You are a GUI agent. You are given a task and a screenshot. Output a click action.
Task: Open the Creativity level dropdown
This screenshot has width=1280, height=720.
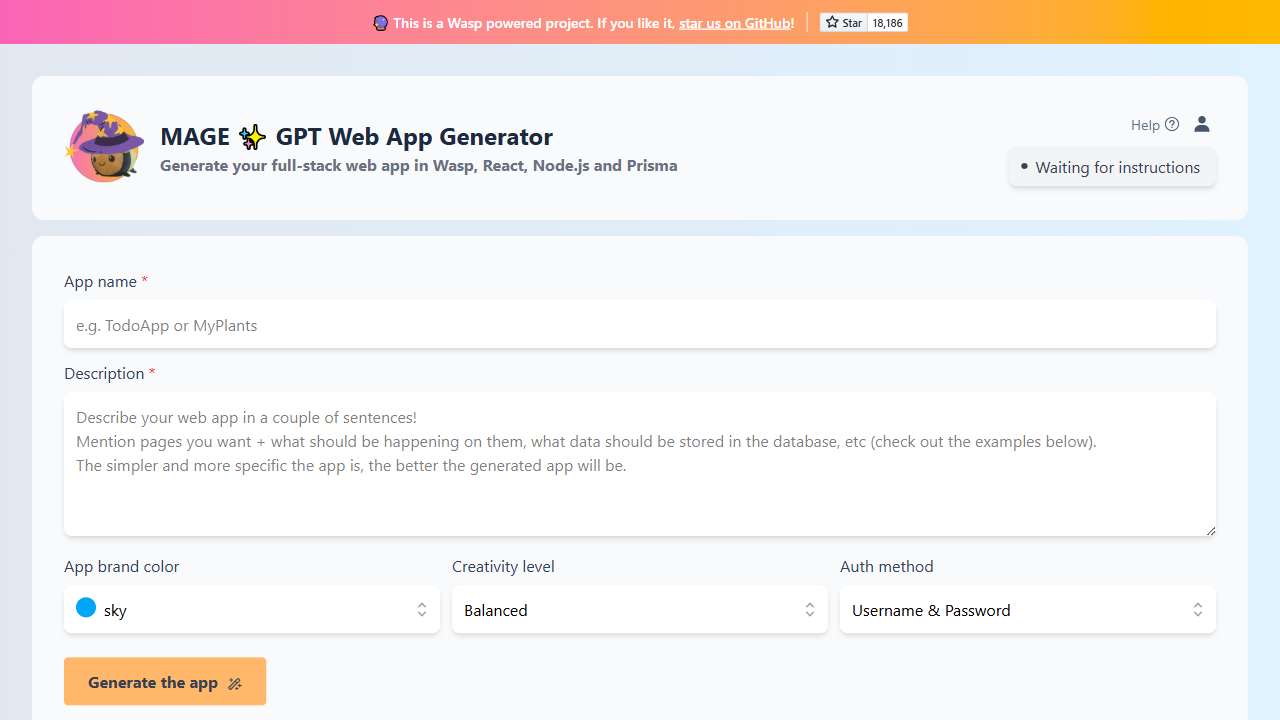coord(639,610)
